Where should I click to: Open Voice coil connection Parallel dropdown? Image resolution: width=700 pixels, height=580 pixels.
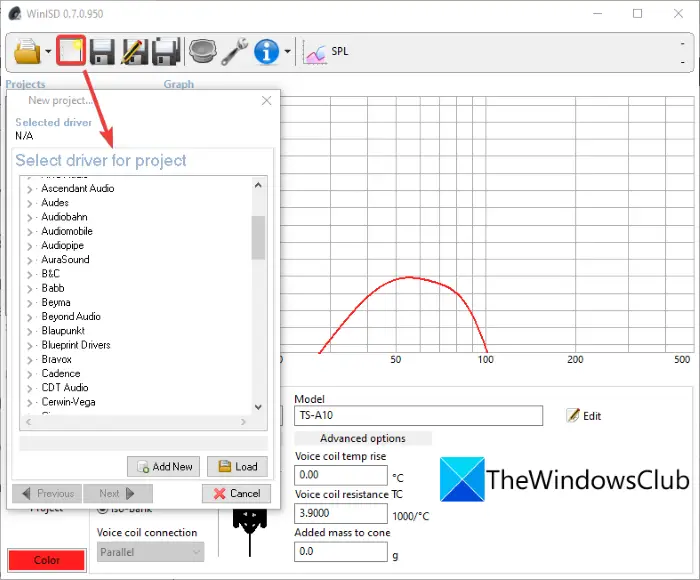[x=150, y=552]
